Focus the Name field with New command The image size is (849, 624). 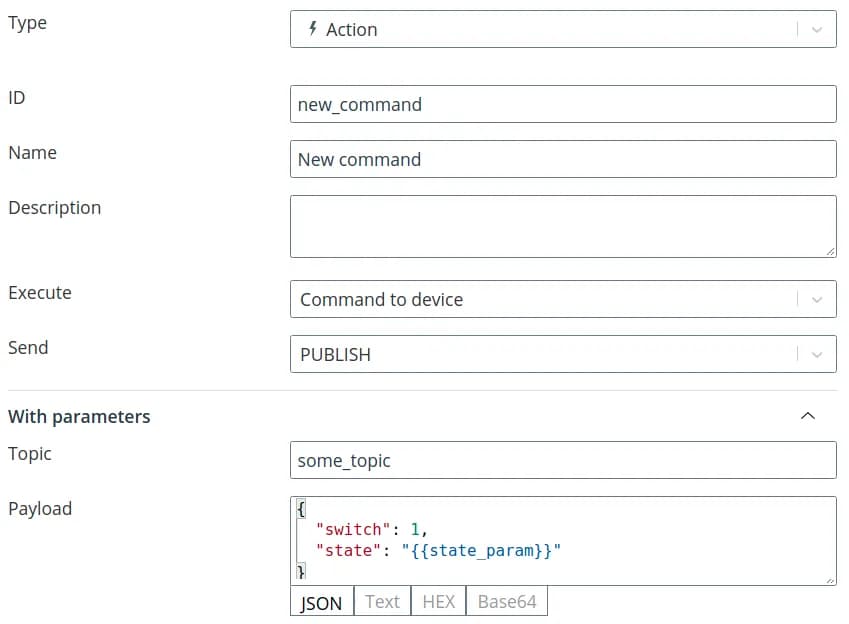tap(562, 159)
